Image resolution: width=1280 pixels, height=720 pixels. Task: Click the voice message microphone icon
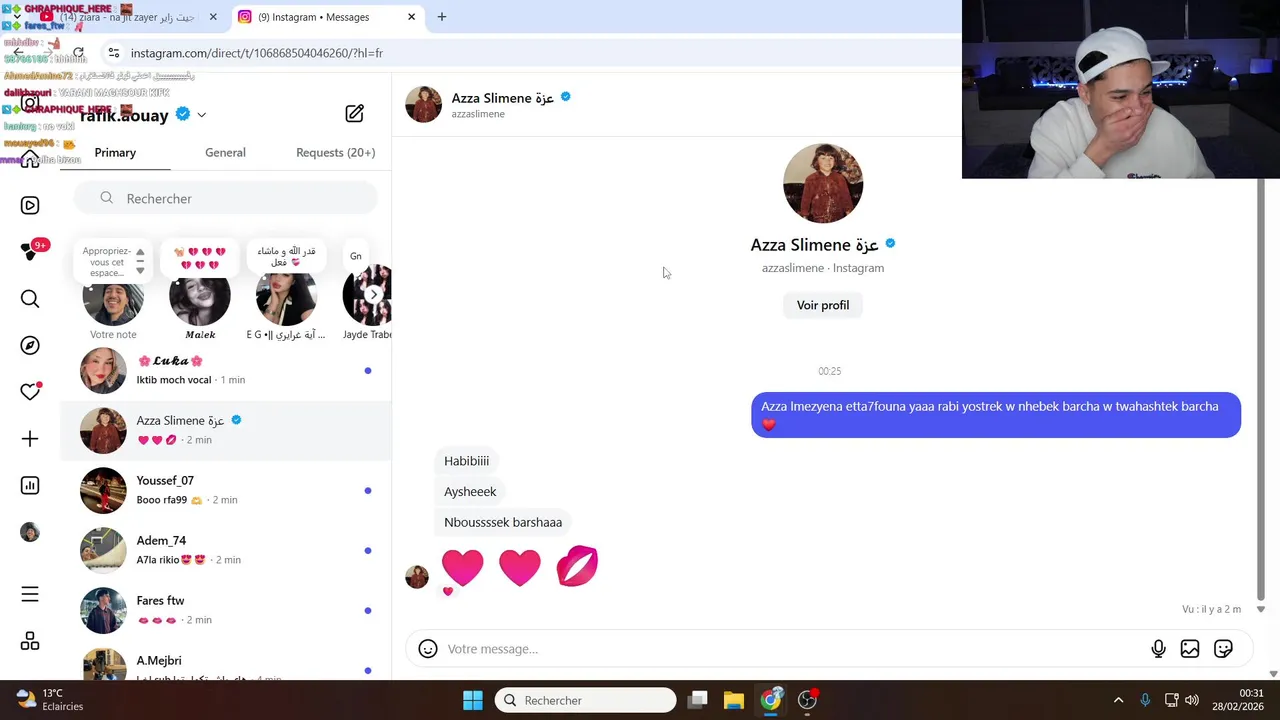coord(1158,649)
